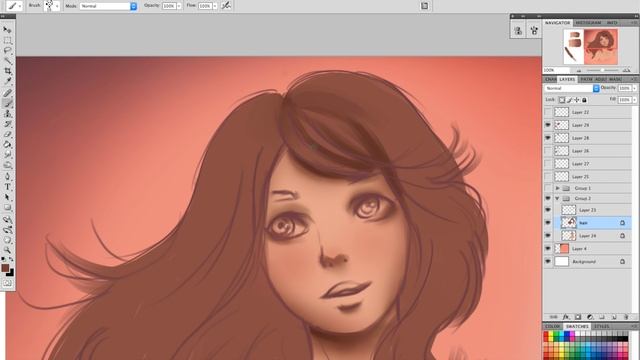The height and width of the screenshot is (360, 640).
Task: Hide Layer 4
Action: pyautogui.click(x=548, y=248)
